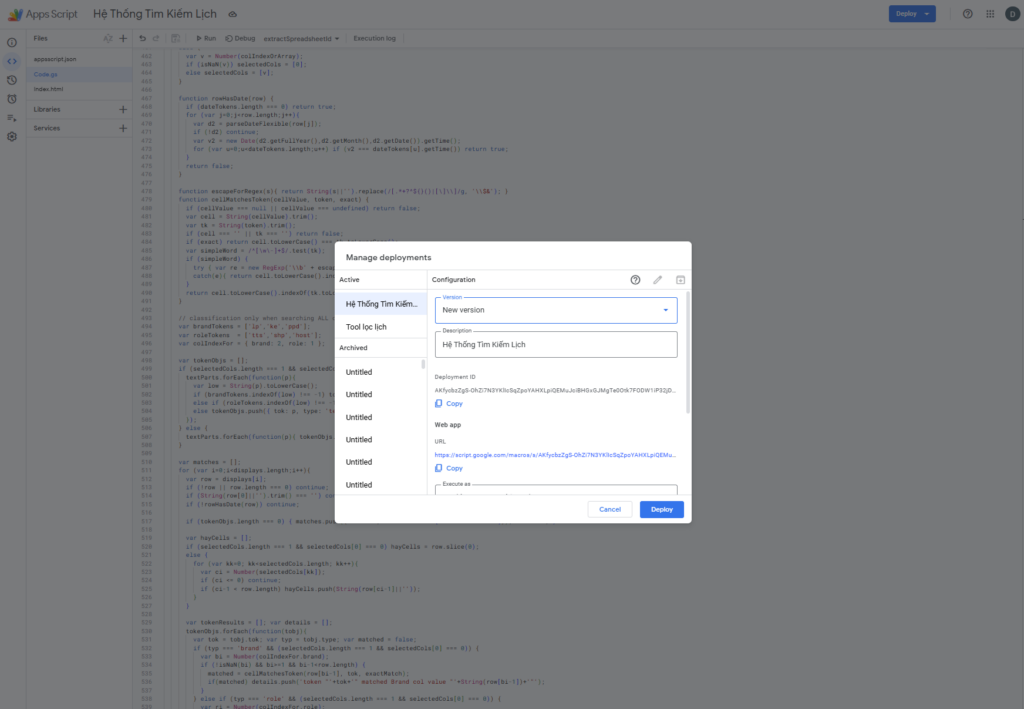
Task: Open the Execute as dropdown
Action: (556, 491)
